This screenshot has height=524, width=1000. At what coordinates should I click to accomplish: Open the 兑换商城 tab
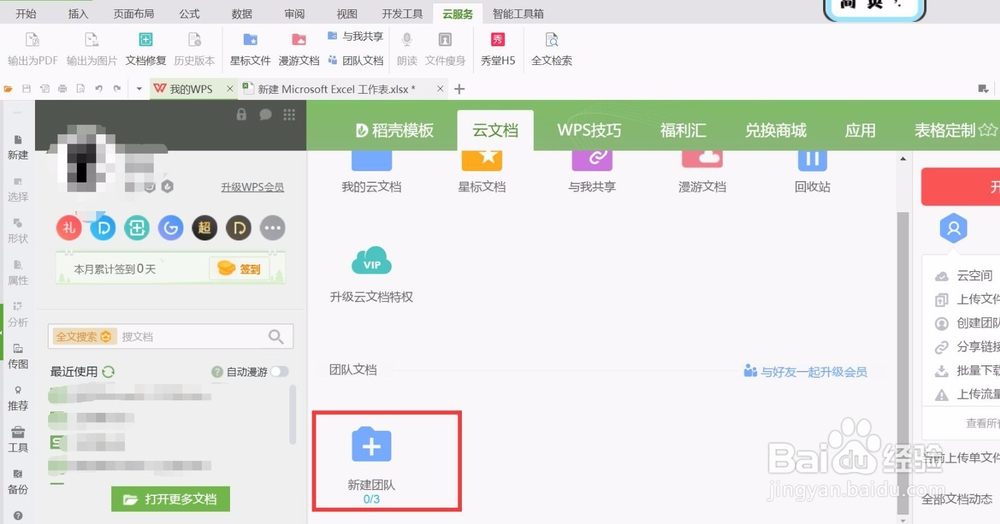point(776,130)
